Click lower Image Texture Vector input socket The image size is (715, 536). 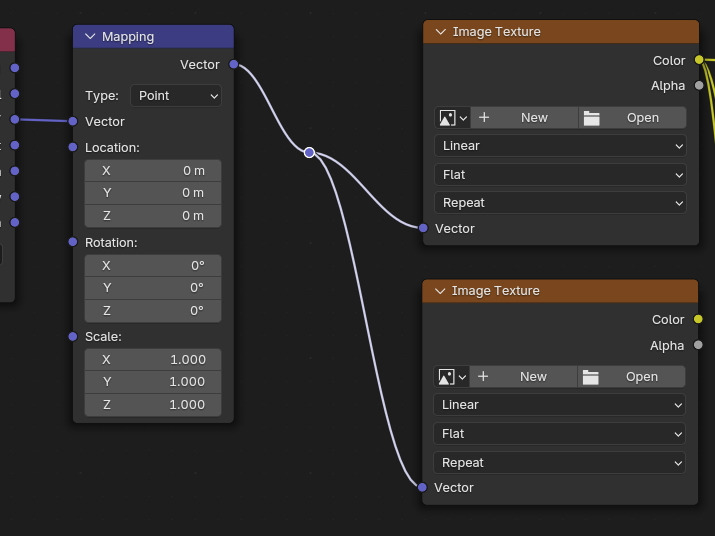(x=422, y=488)
